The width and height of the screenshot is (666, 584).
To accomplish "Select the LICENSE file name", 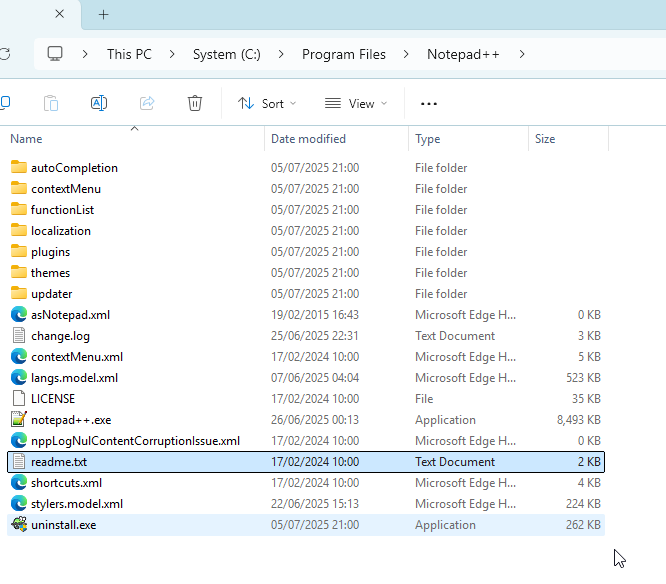I will pos(53,398).
